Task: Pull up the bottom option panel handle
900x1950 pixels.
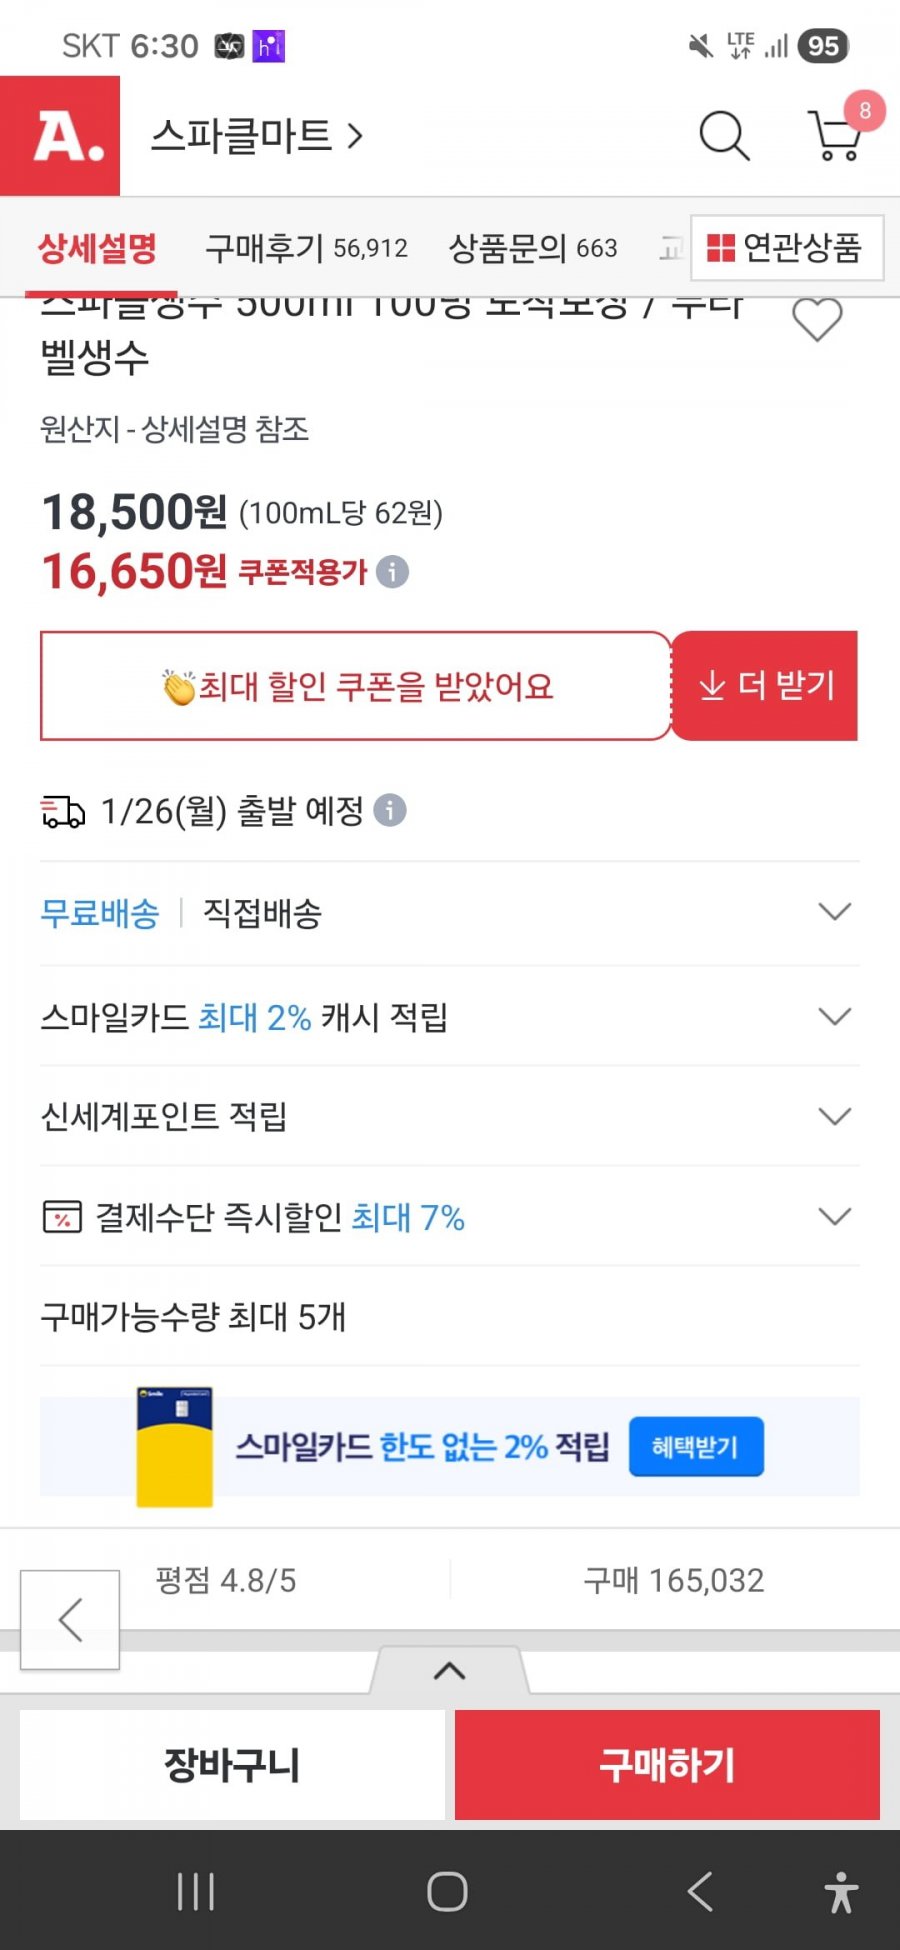Action: point(449,1671)
